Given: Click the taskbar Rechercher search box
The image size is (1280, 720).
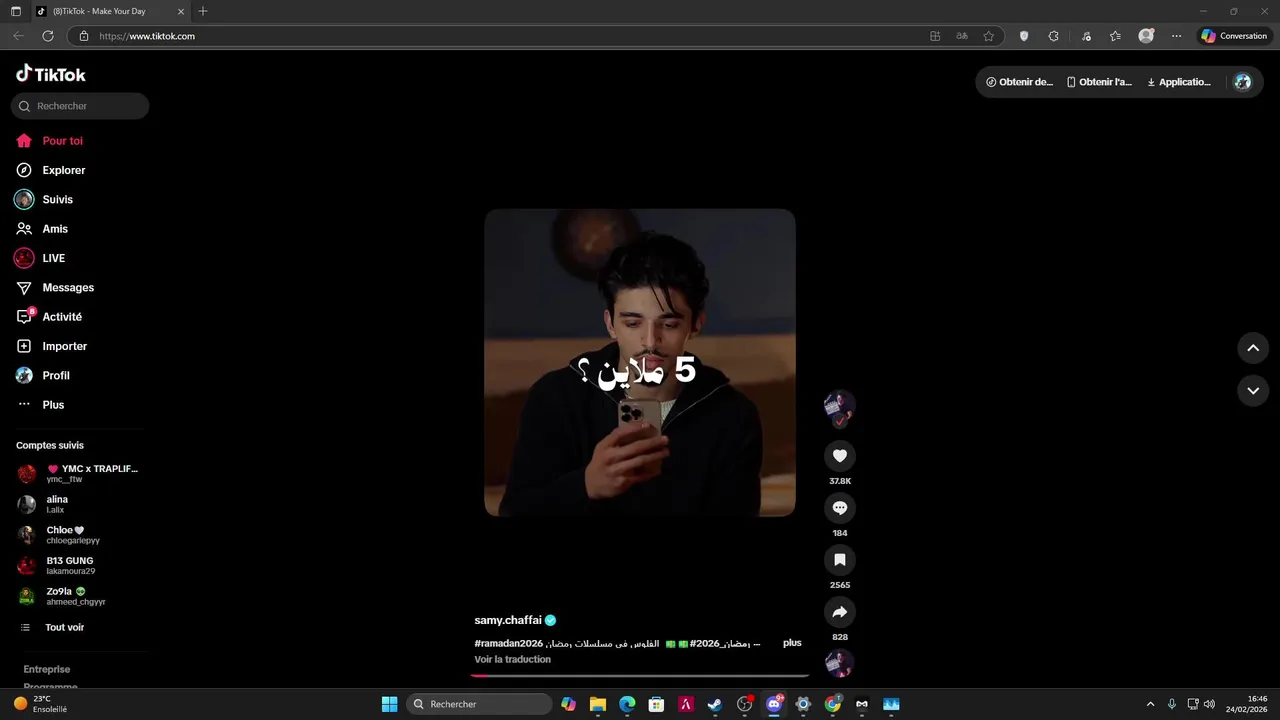Looking at the screenshot, I should (480, 704).
